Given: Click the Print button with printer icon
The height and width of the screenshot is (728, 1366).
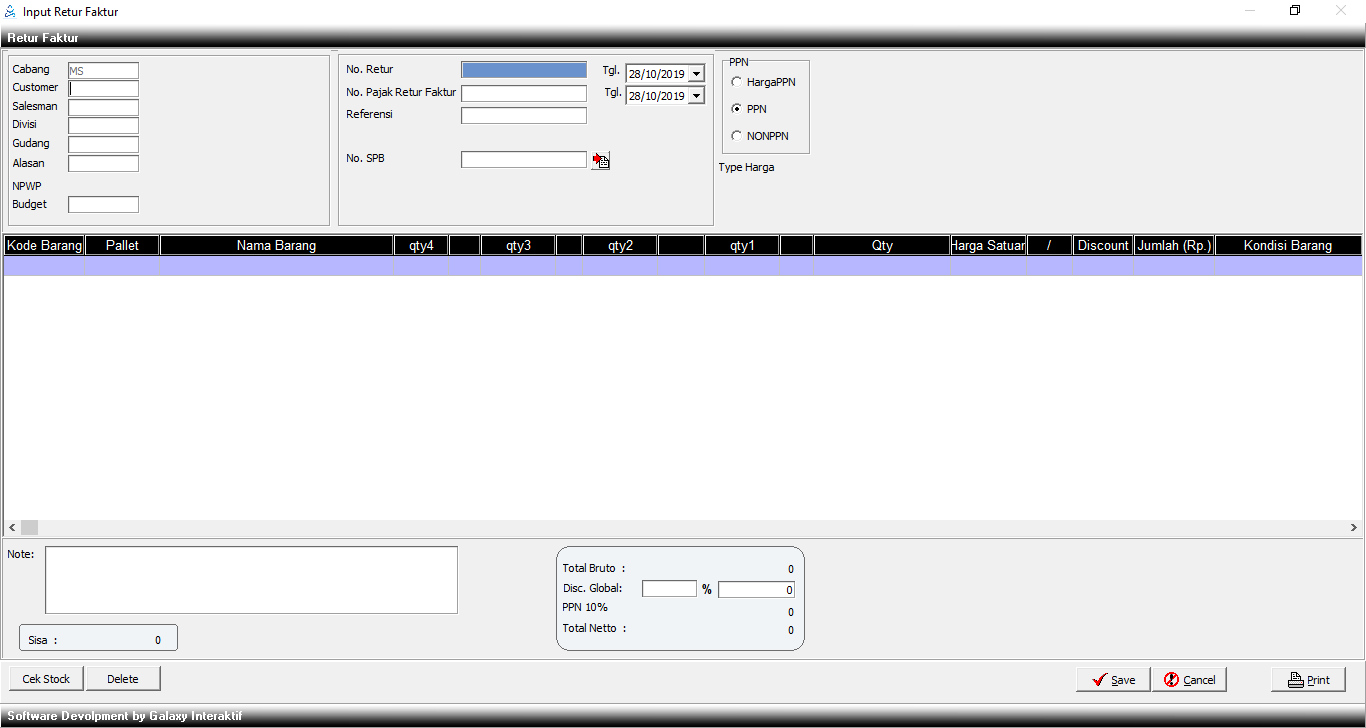Looking at the screenshot, I should point(1308,680).
